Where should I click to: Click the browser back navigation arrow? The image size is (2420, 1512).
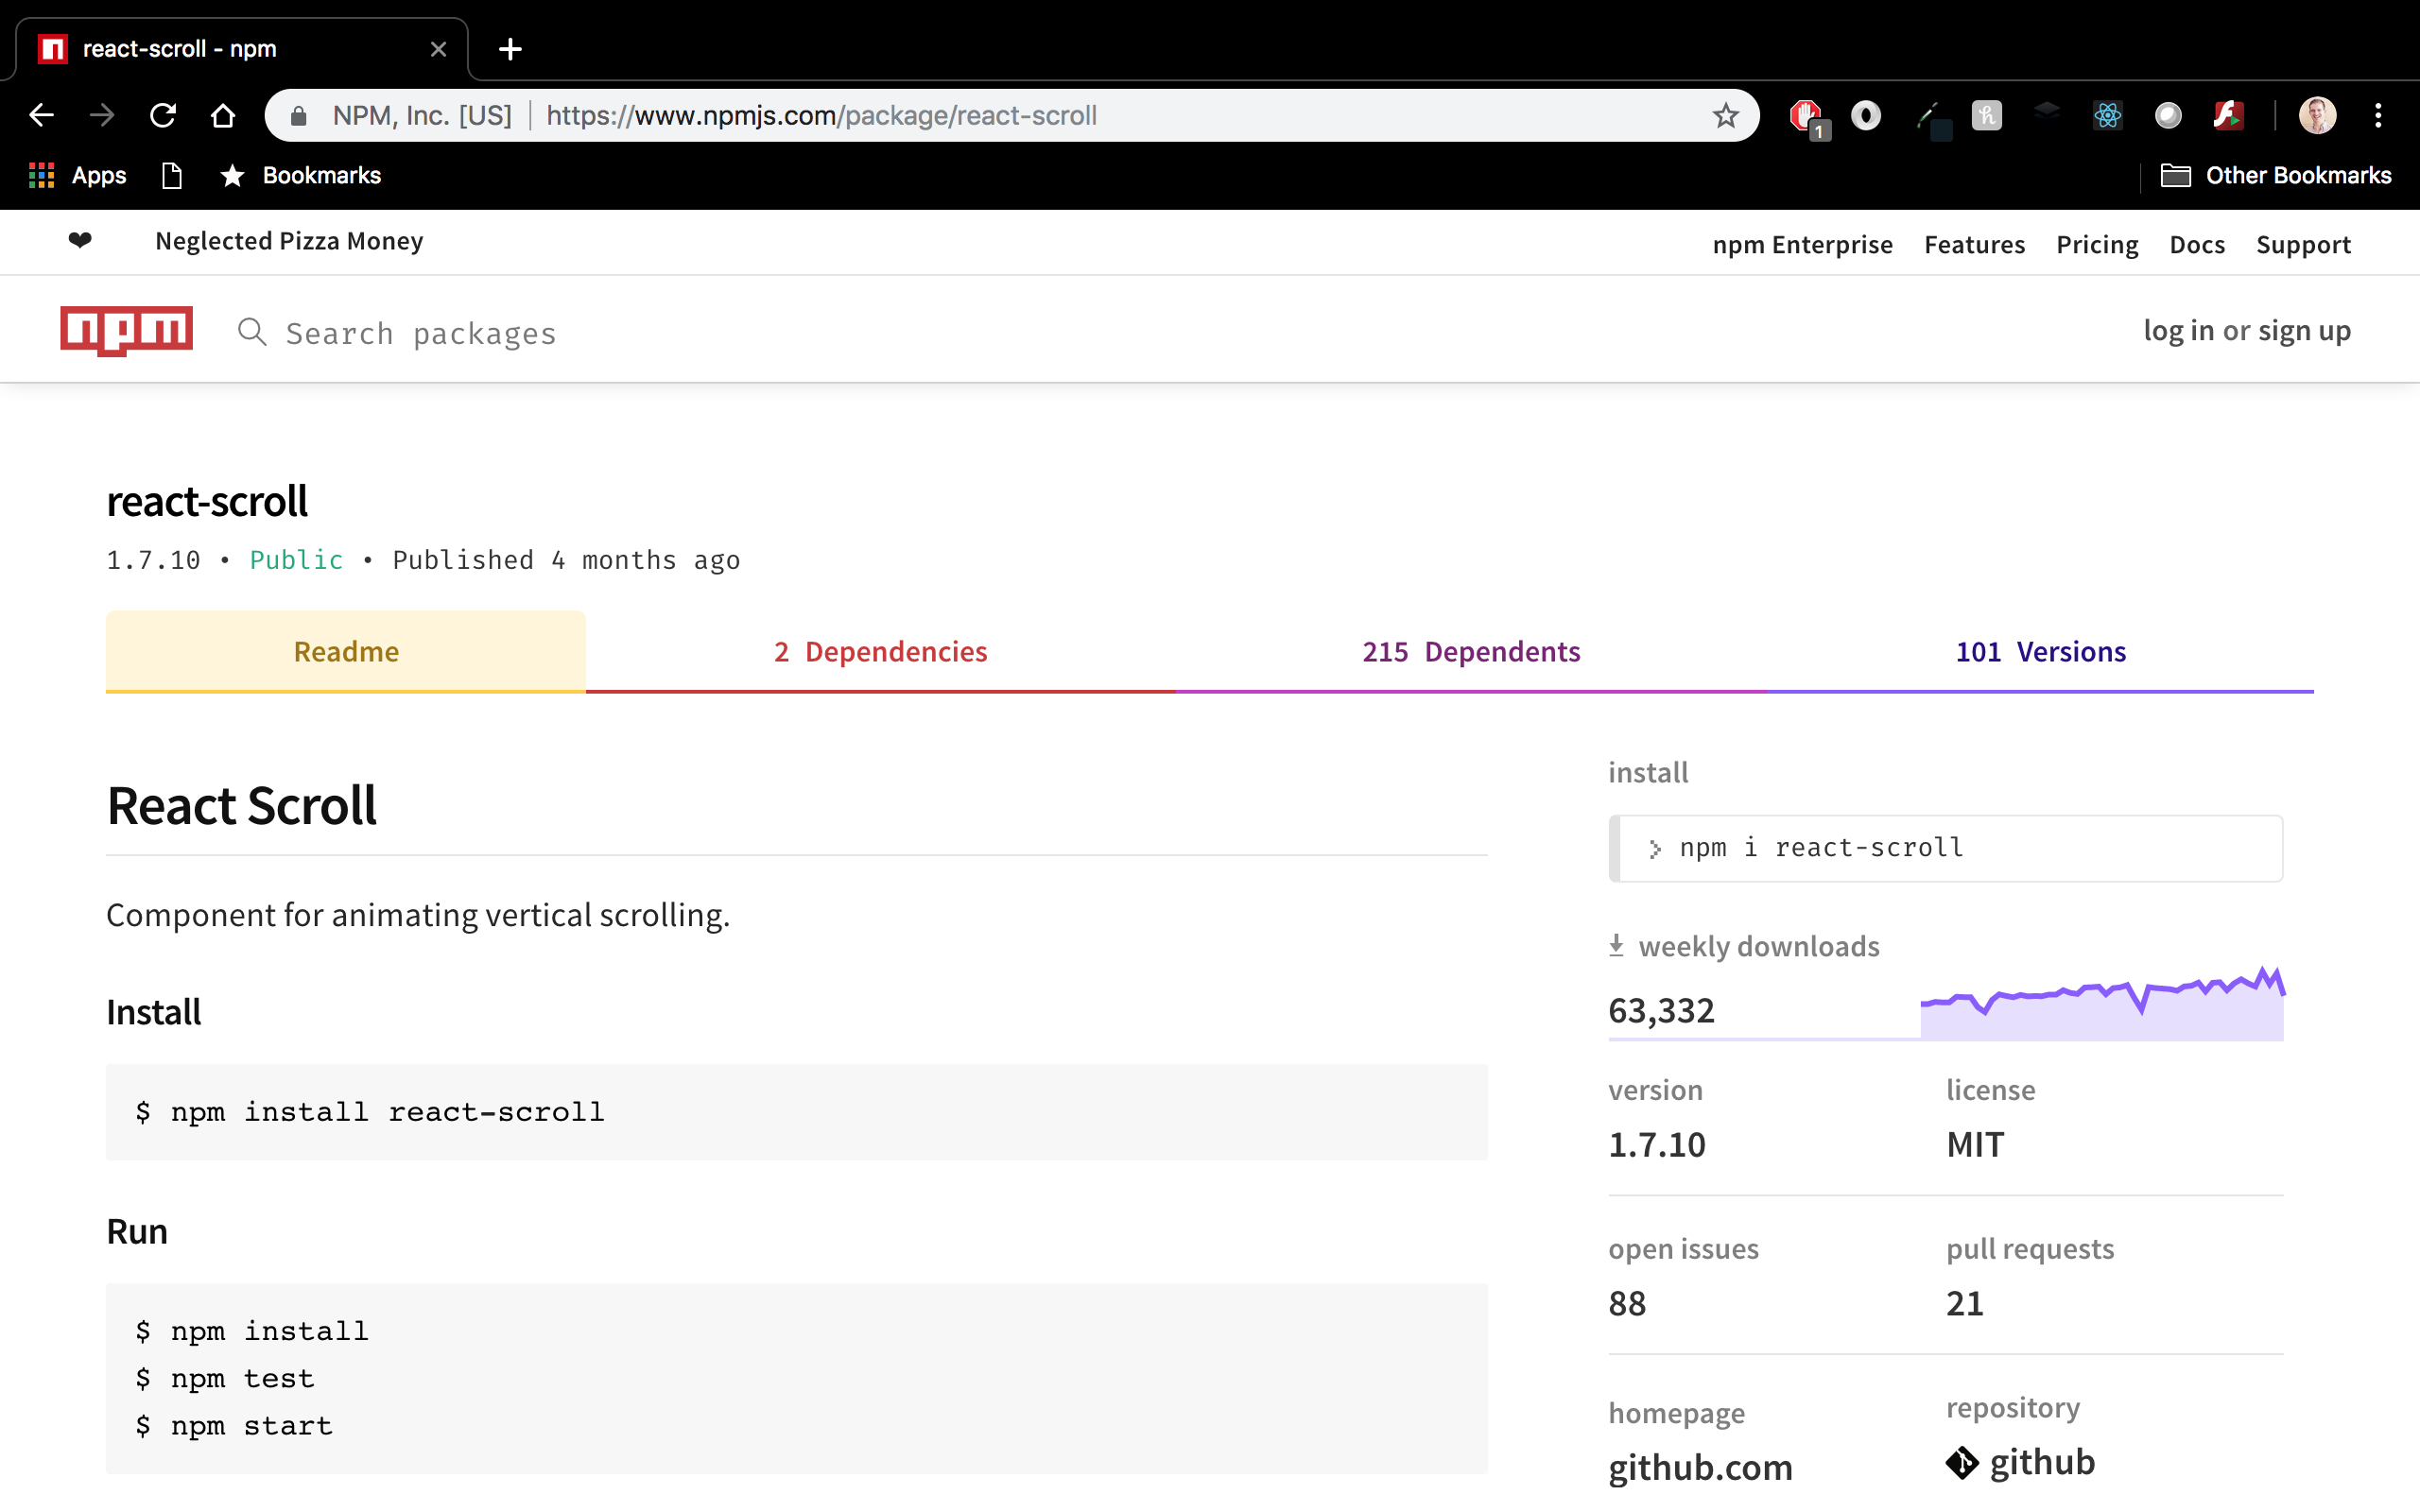42,113
